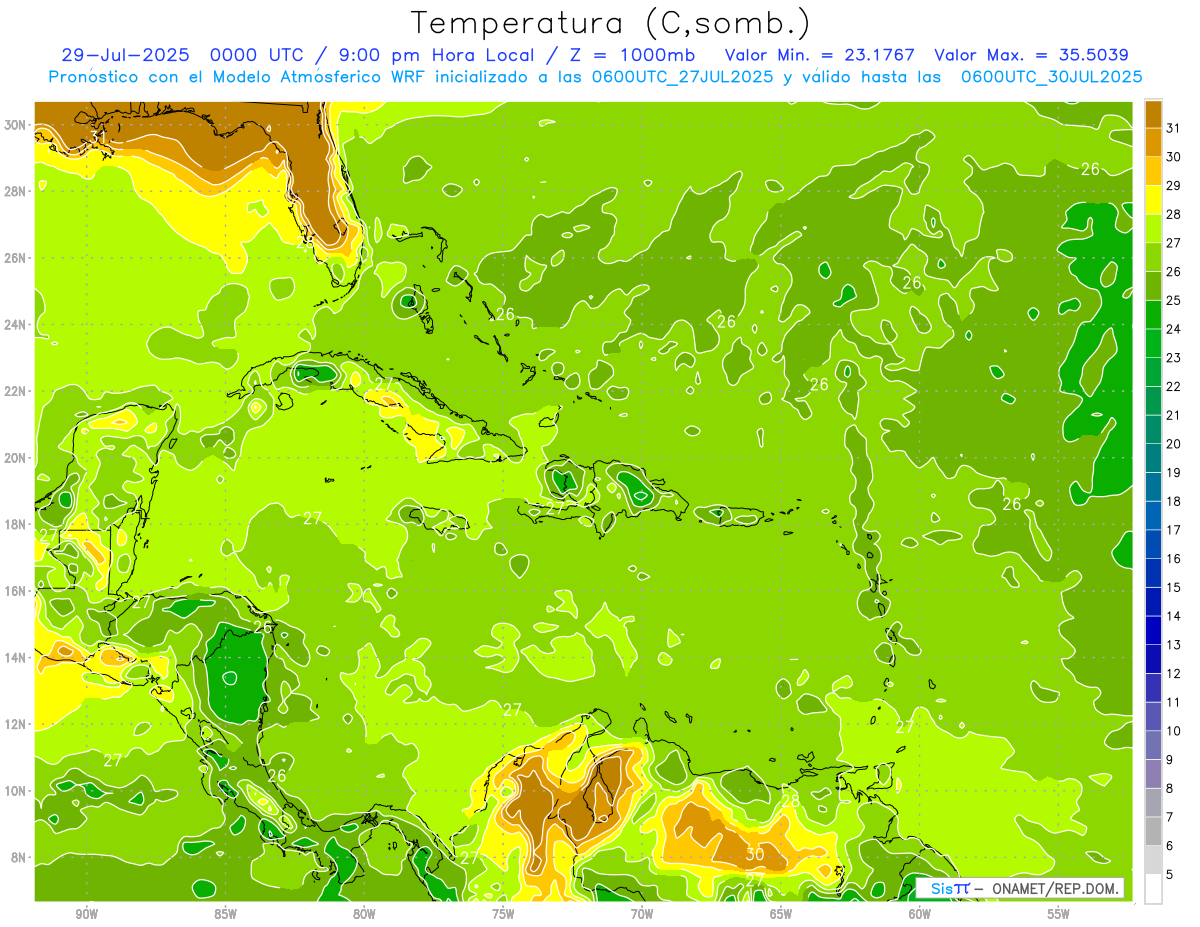Screen dimensions: 1200x927
Task: Click the "SisTT - ONAMET/REP.DOM." credit label
Action: pos(1019,889)
